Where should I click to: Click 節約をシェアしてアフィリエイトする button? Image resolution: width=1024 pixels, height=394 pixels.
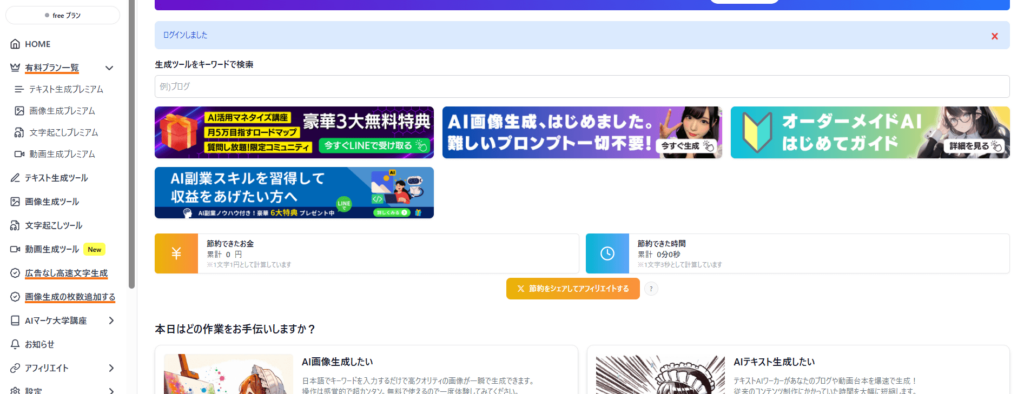(x=573, y=289)
